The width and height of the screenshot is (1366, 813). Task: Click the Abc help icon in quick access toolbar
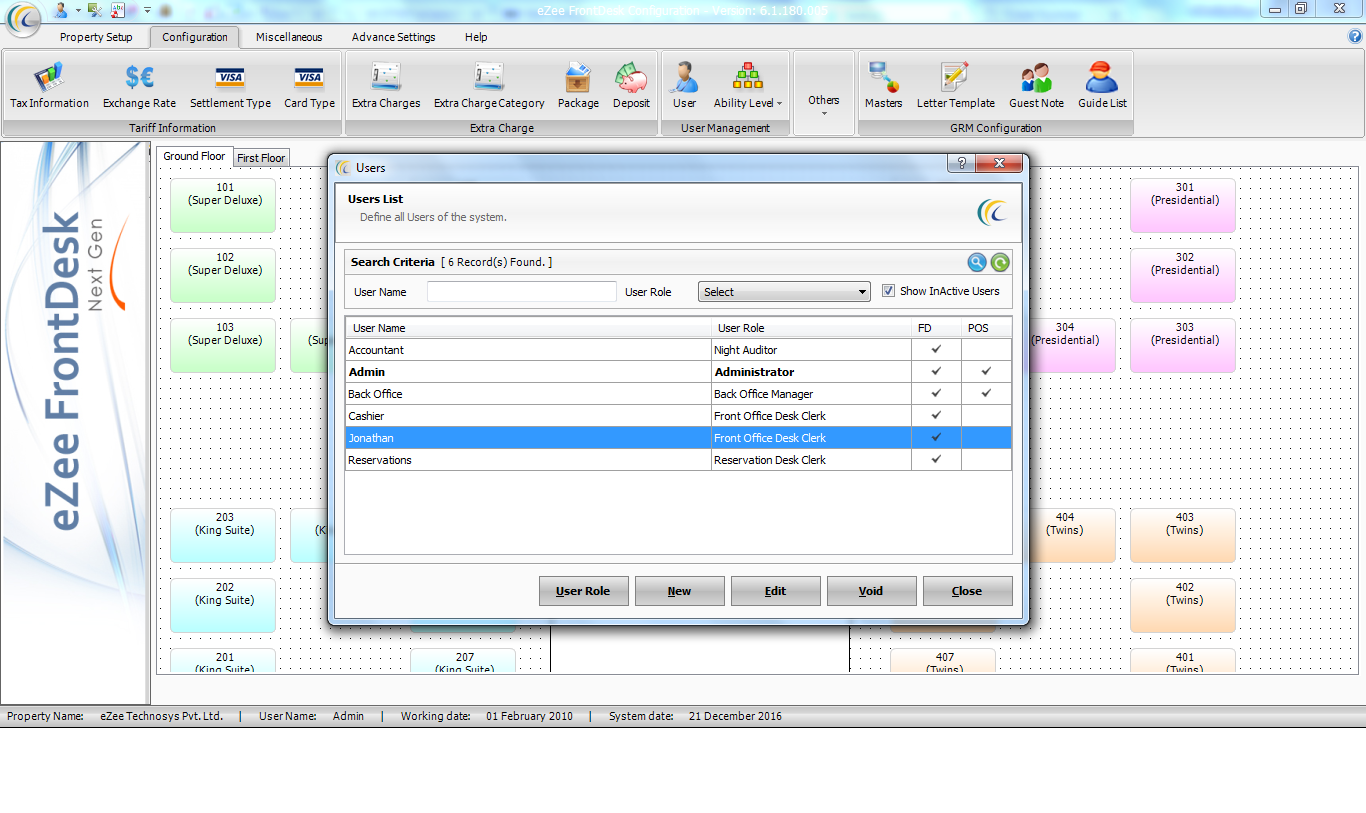tap(118, 9)
